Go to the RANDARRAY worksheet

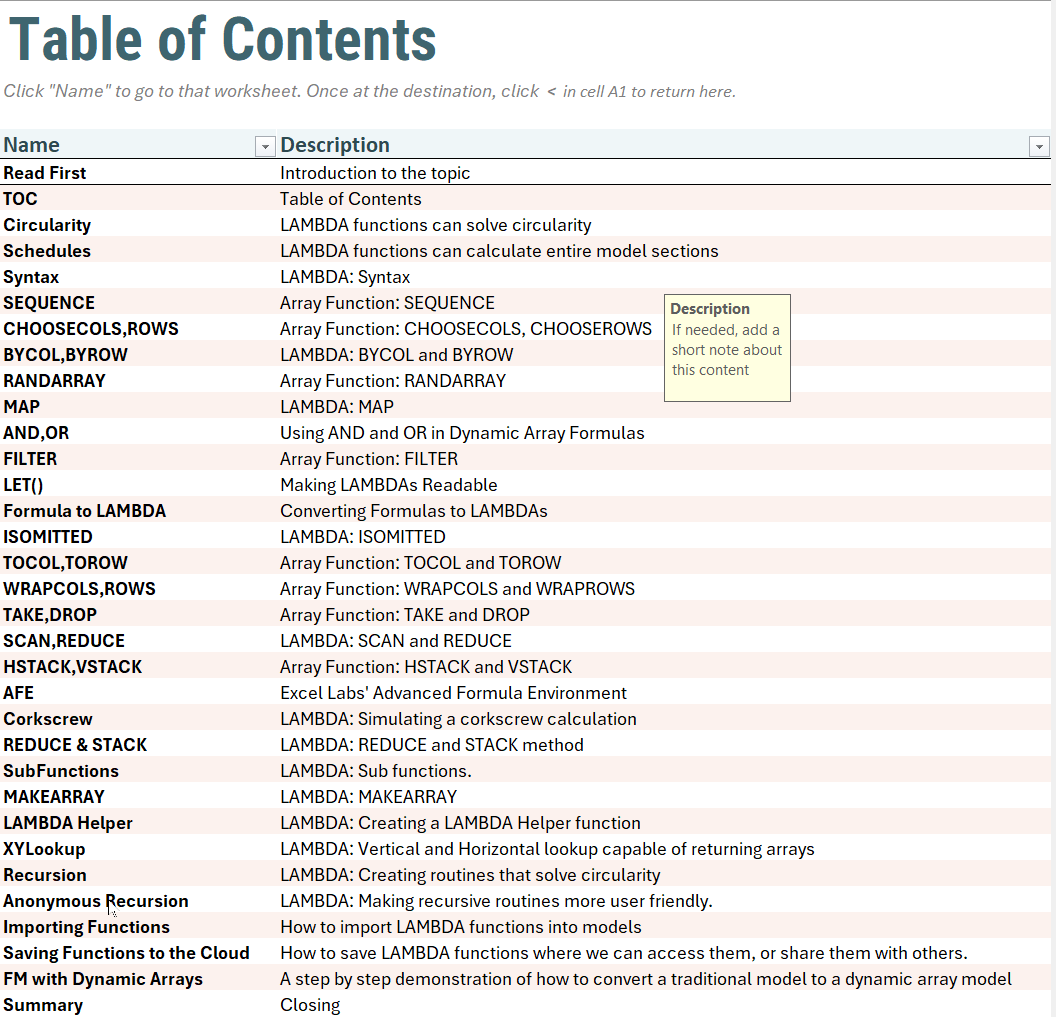pyautogui.click(x=55, y=381)
